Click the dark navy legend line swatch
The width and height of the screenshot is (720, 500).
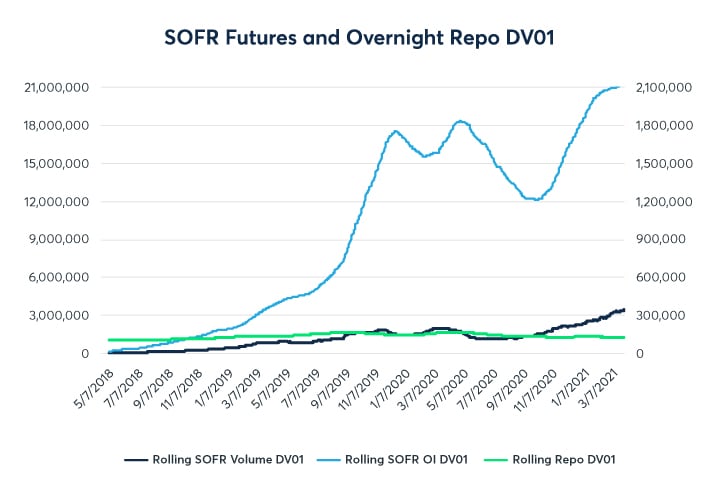134,459
